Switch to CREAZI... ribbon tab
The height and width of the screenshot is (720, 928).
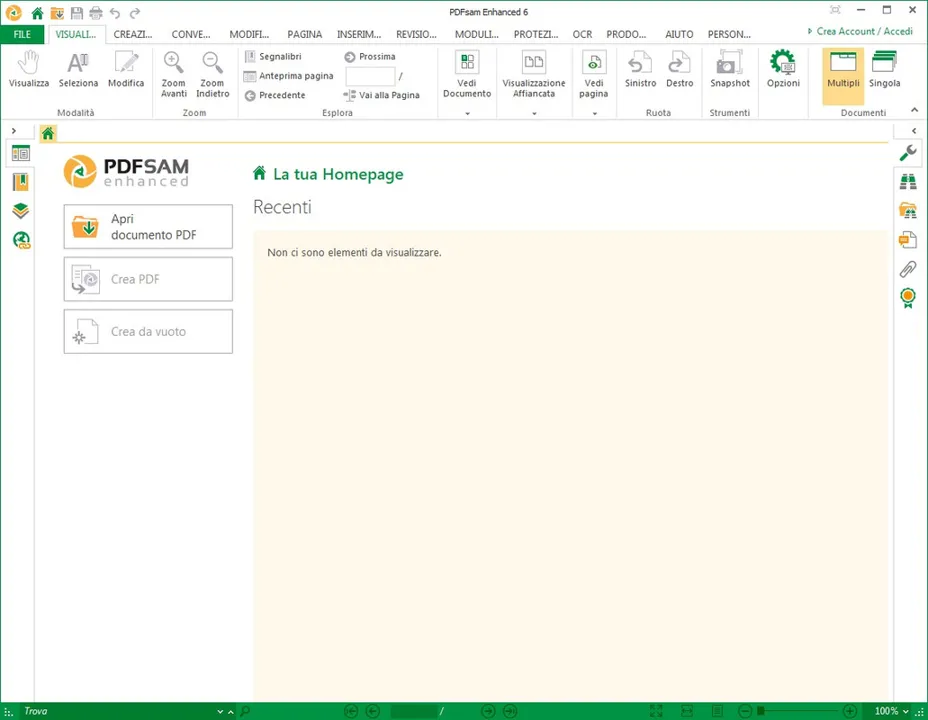click(133, 34)
